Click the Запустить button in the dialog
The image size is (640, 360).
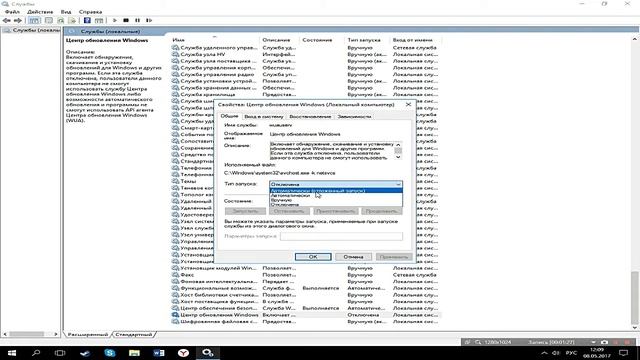[x=245, y=211]
